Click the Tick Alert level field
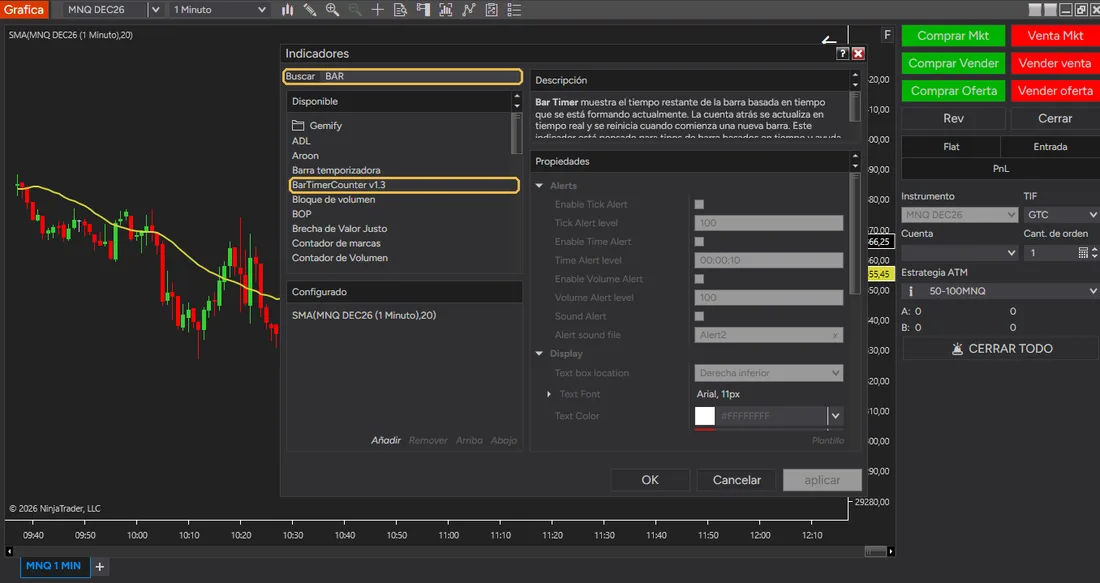This screenshot has width=1100, height=583. (x=769, y=223)
